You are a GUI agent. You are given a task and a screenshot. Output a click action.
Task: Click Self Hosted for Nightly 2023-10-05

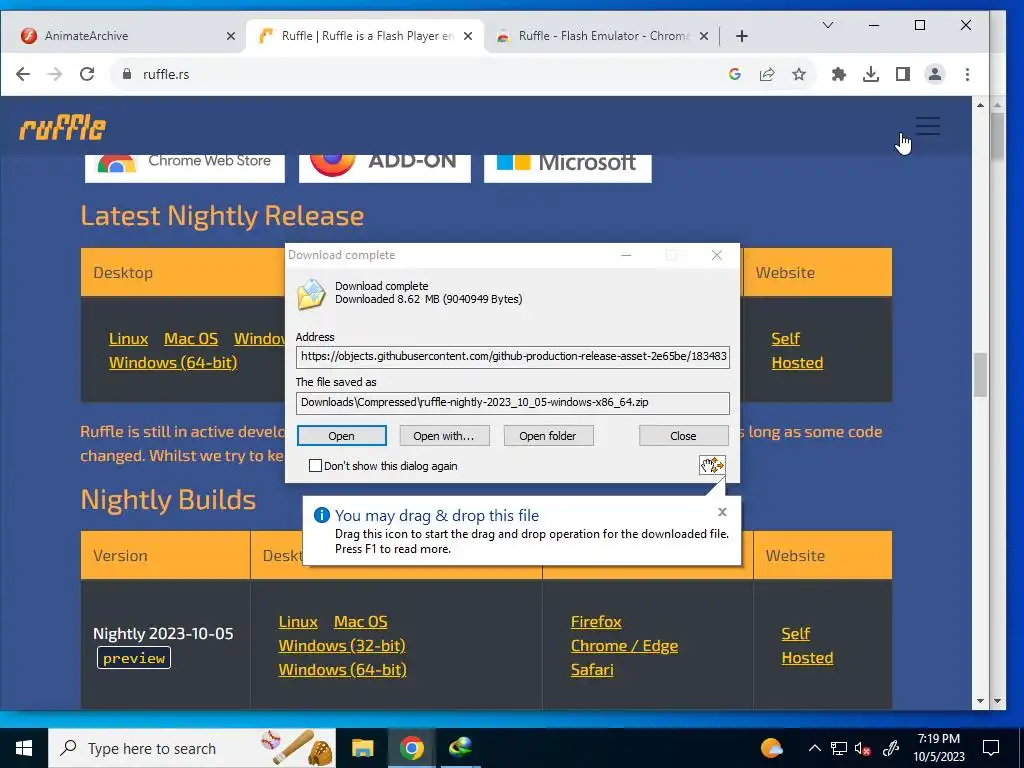coord(807,646)
